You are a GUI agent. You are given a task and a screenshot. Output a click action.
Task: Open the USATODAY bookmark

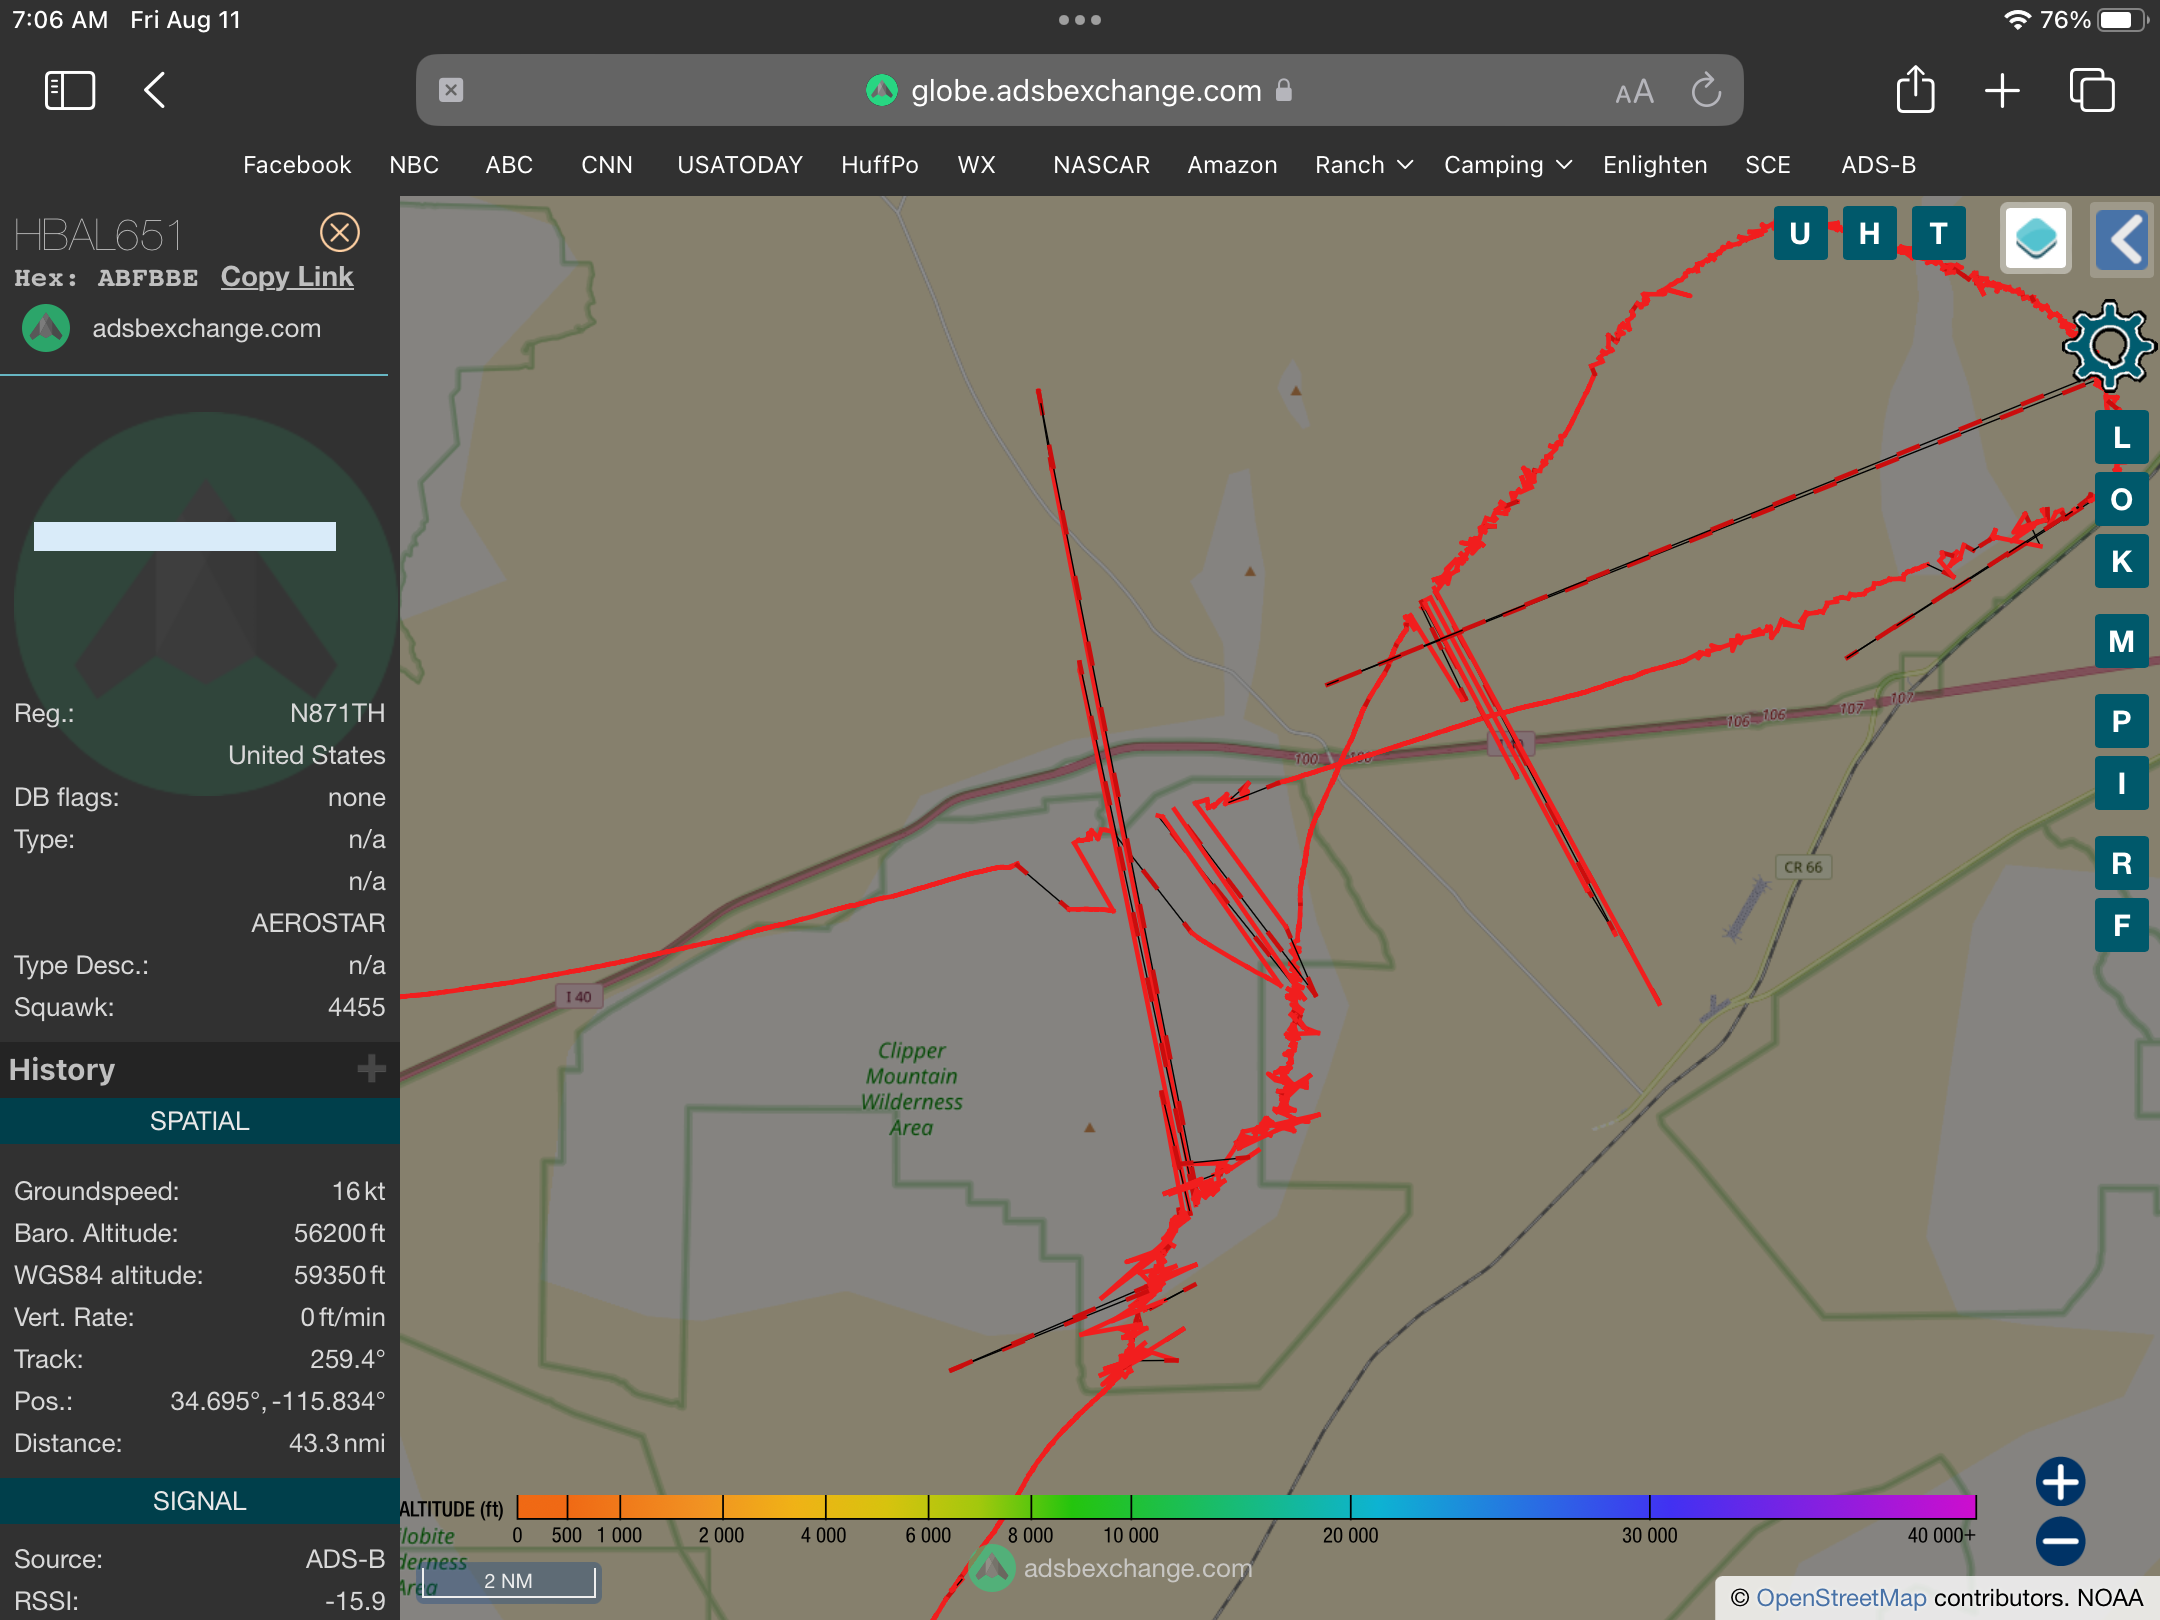click(x=740, y=165)
